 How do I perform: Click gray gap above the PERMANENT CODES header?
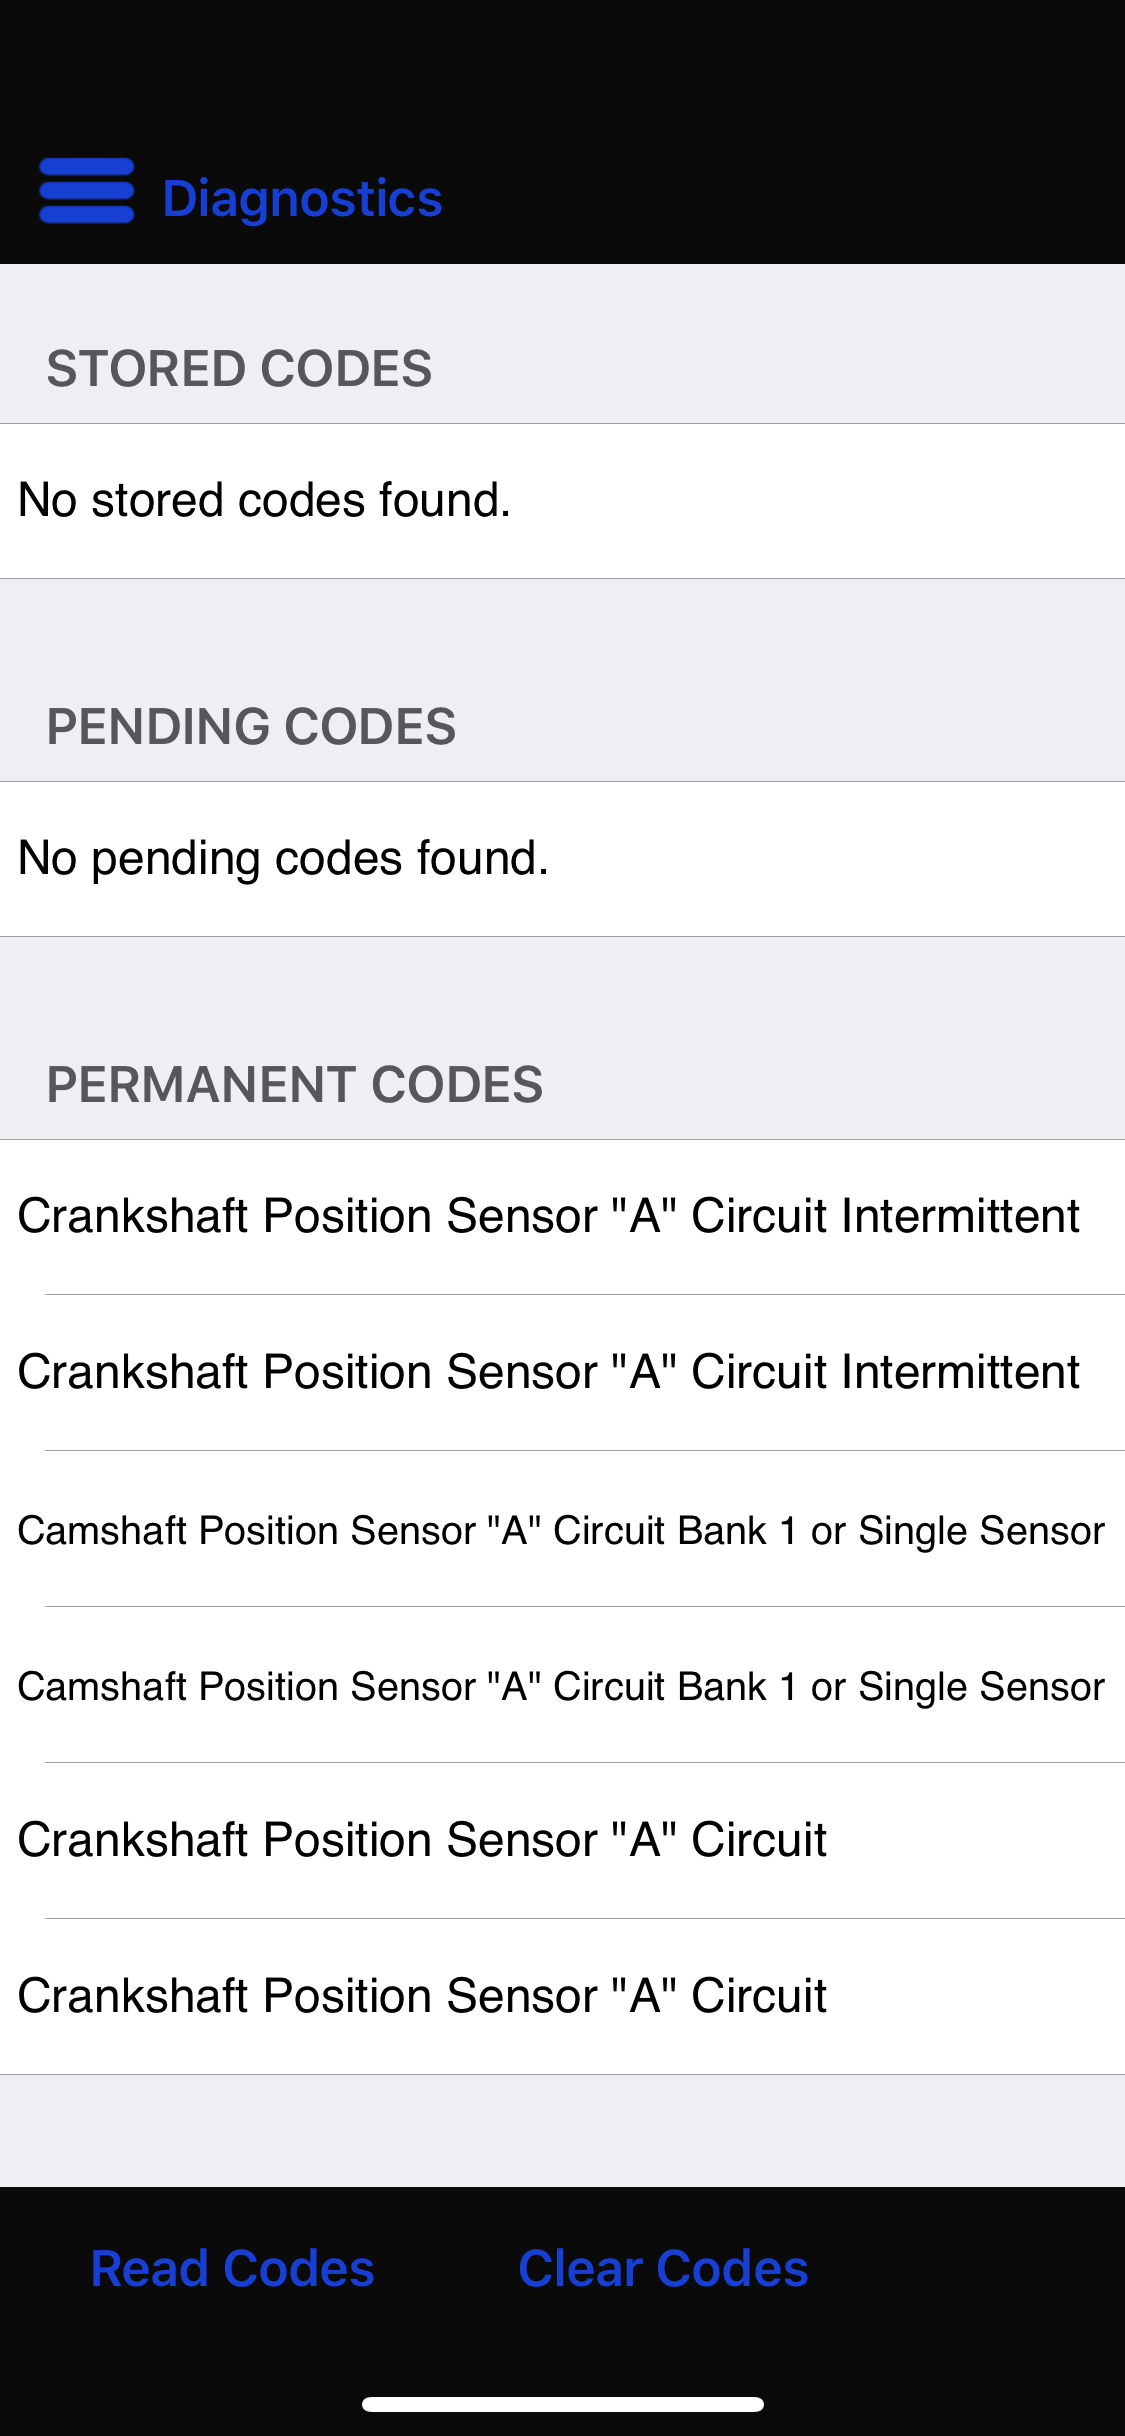coord(562,990)
